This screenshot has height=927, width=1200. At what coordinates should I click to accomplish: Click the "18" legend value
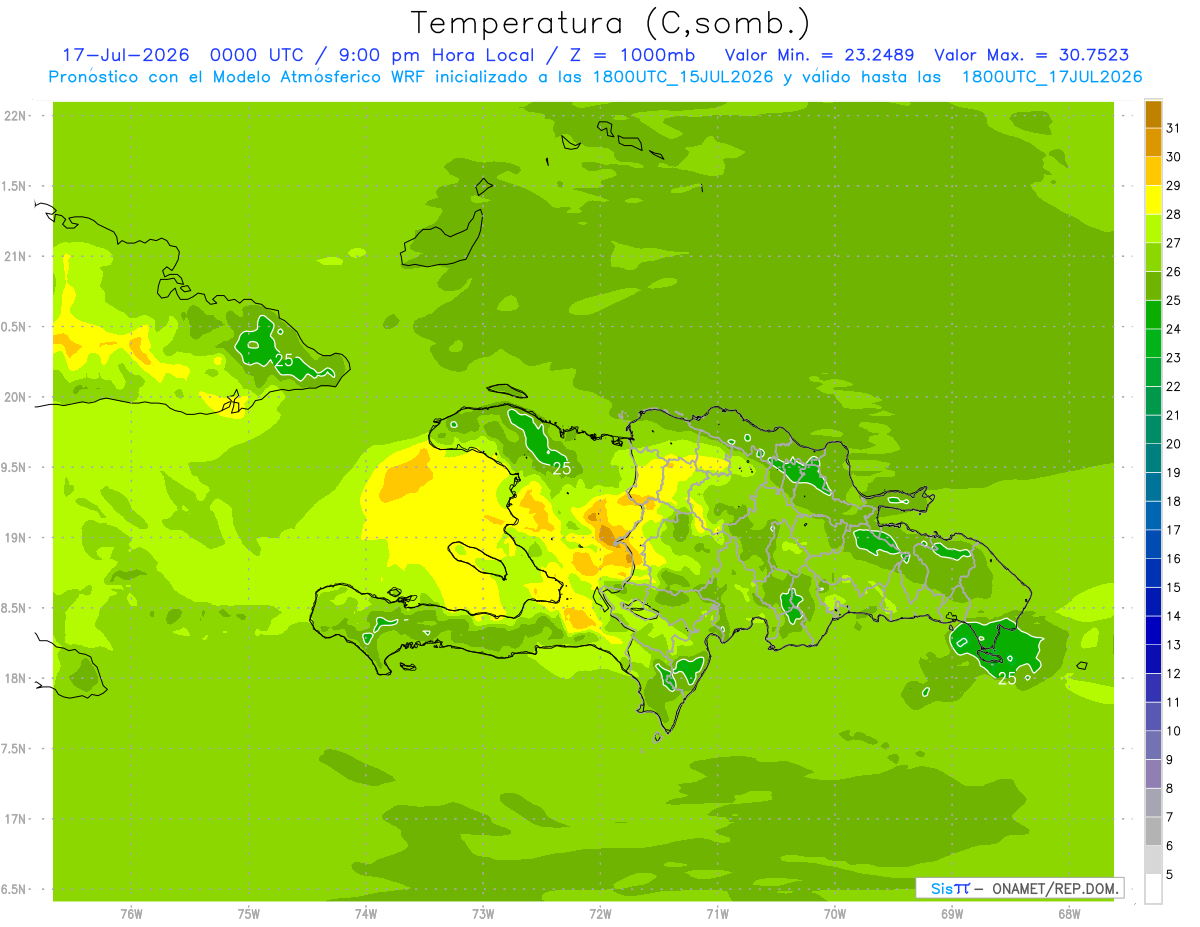pyautogui.click(x=1173, y=502)
